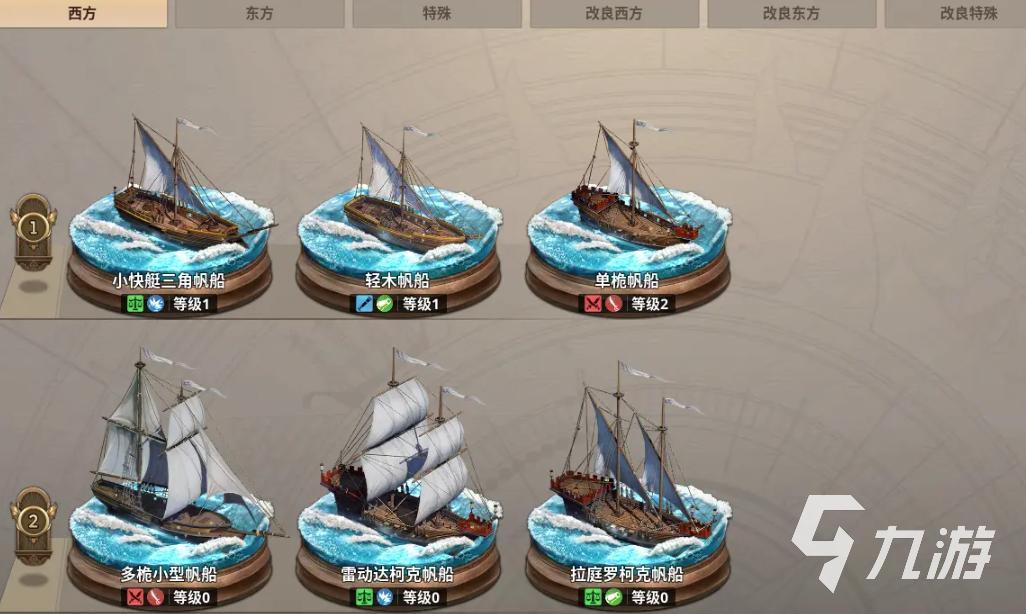Click red crossed swords icon under 单桅帆船
This screenshot has width=1026, height=614.
pos(593,304)
